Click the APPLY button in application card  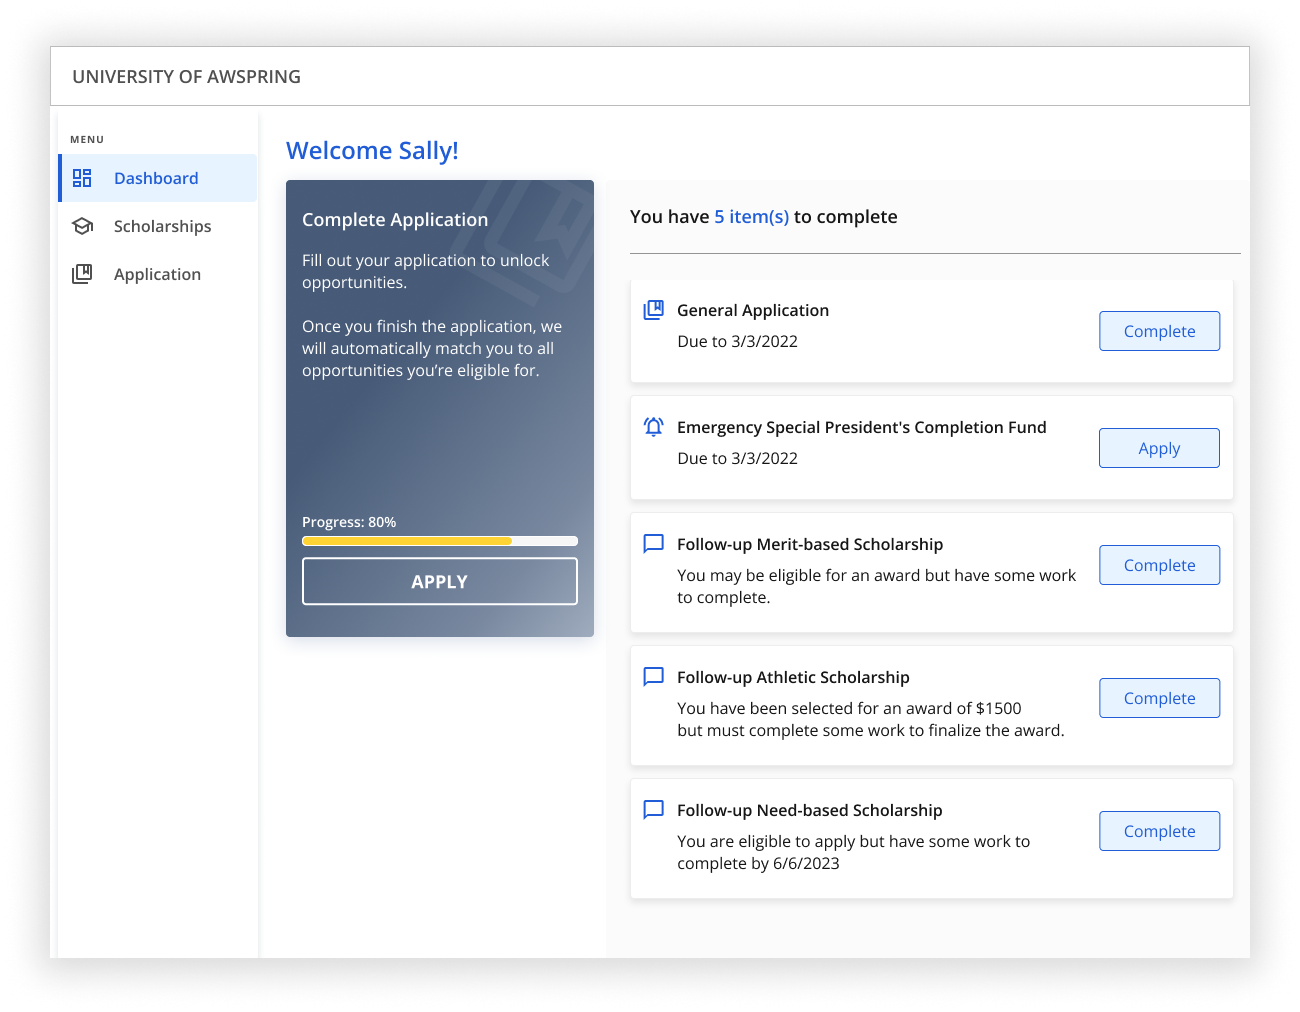[440, 581]
